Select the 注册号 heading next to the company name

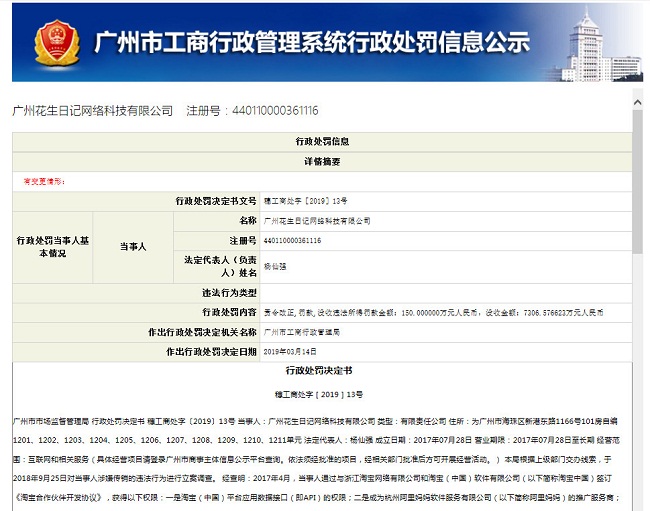(x=252, y=111)
